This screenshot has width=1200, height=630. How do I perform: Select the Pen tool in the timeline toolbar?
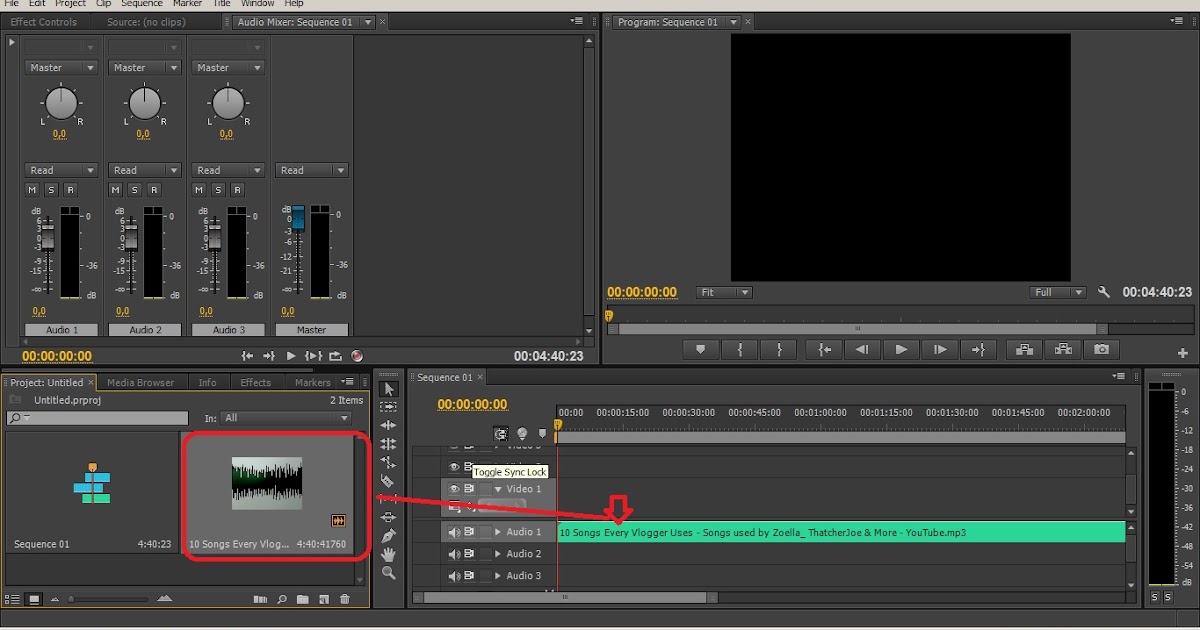click(x=388, y=534)
